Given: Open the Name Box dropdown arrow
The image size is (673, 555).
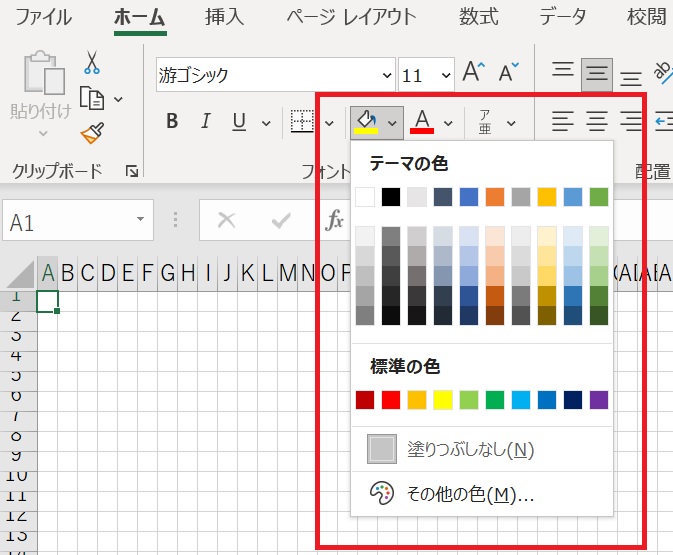Looking at the screenshot, I should pos(140,219).
